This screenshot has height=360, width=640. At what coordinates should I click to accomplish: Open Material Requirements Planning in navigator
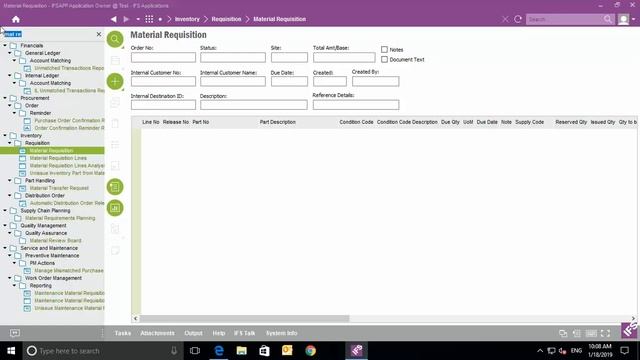tap(60, 218)
